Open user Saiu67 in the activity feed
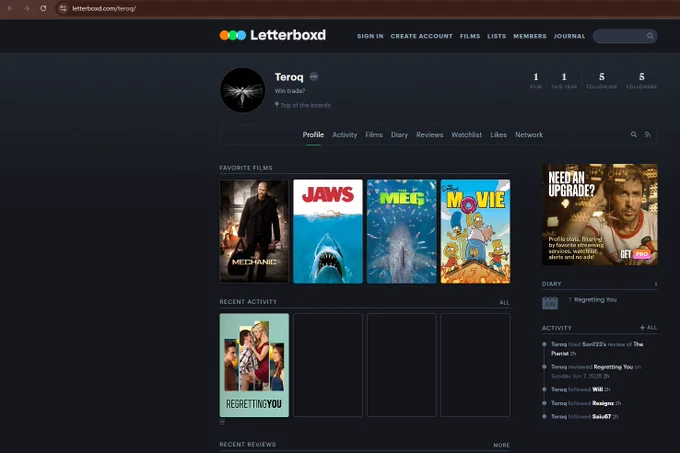The height and width of the screenshot is (453, 680). point(602,417)
